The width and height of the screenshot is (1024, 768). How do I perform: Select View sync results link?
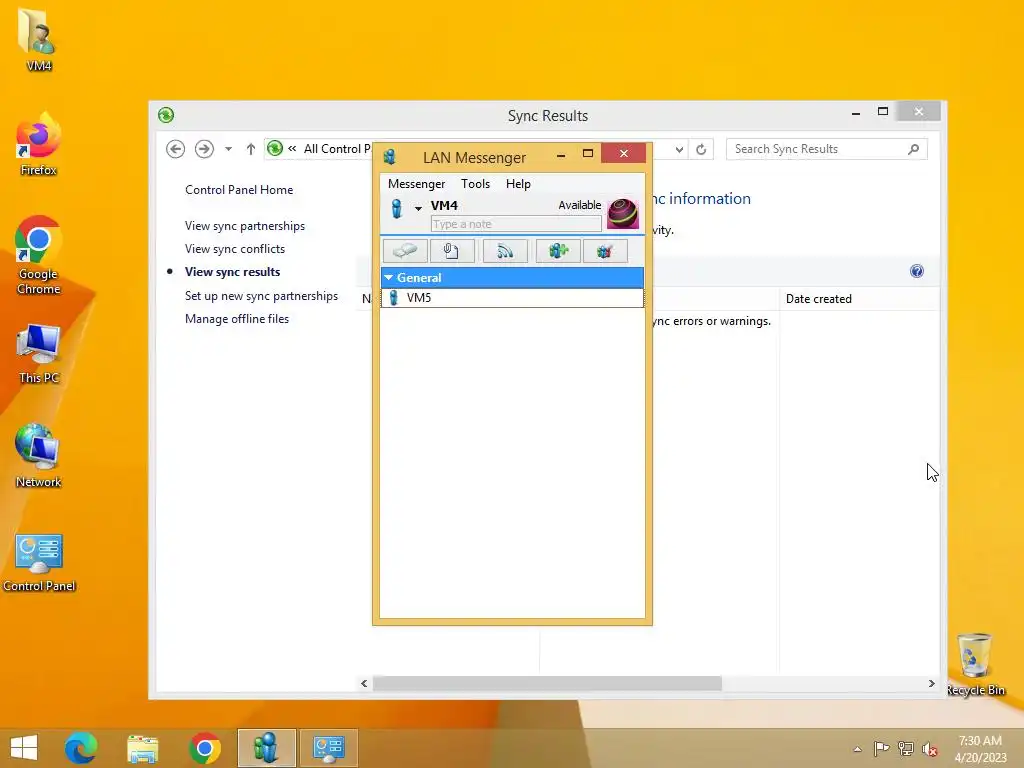232,272
